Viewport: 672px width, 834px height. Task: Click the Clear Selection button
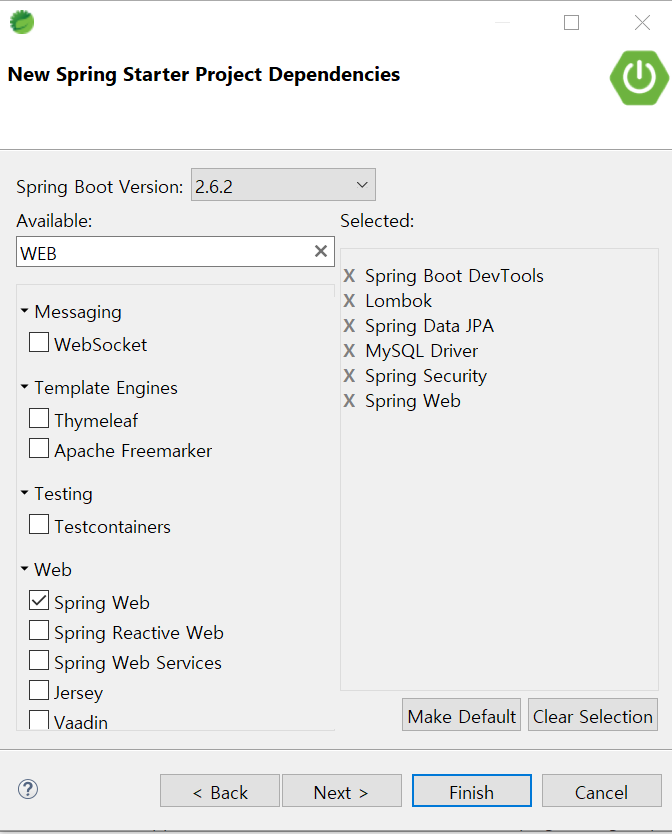(x=593, y=715)
